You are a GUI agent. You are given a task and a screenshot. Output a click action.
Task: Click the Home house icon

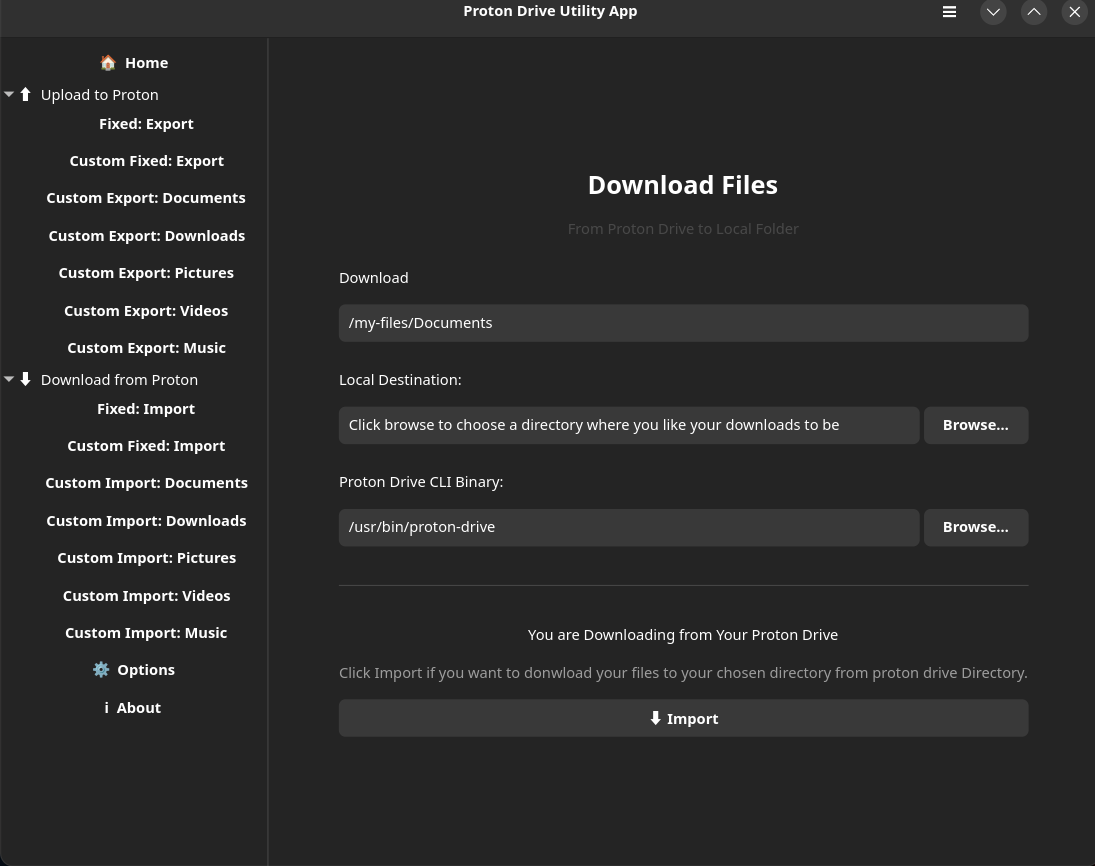[x=108, y=63]
